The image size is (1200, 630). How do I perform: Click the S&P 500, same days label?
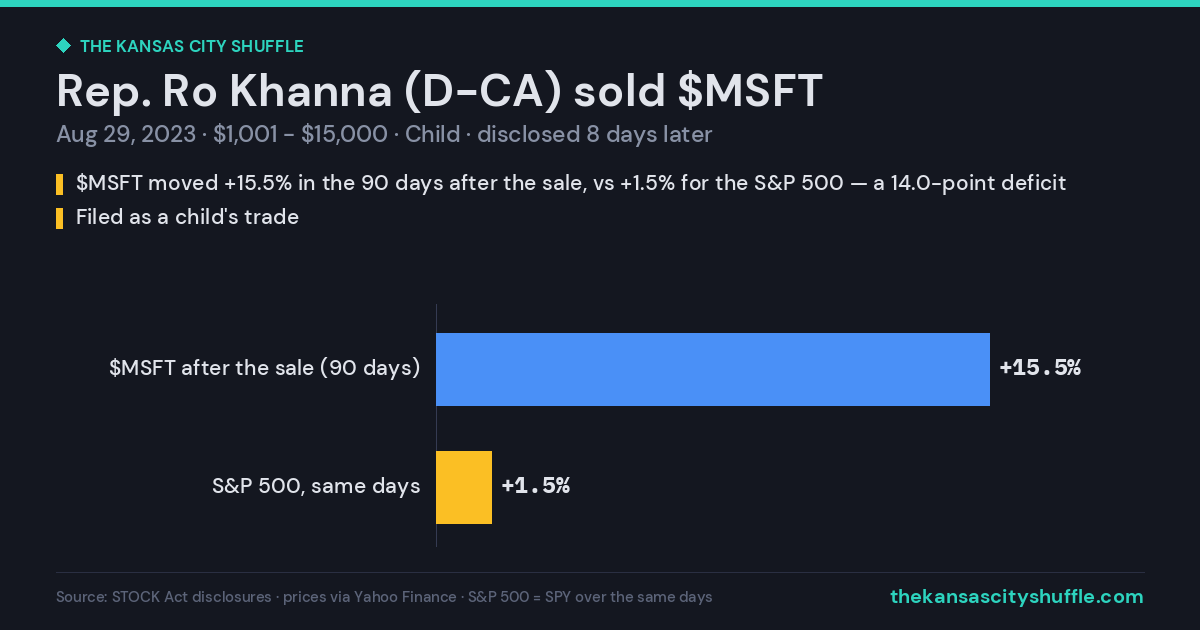pos(316,486)
